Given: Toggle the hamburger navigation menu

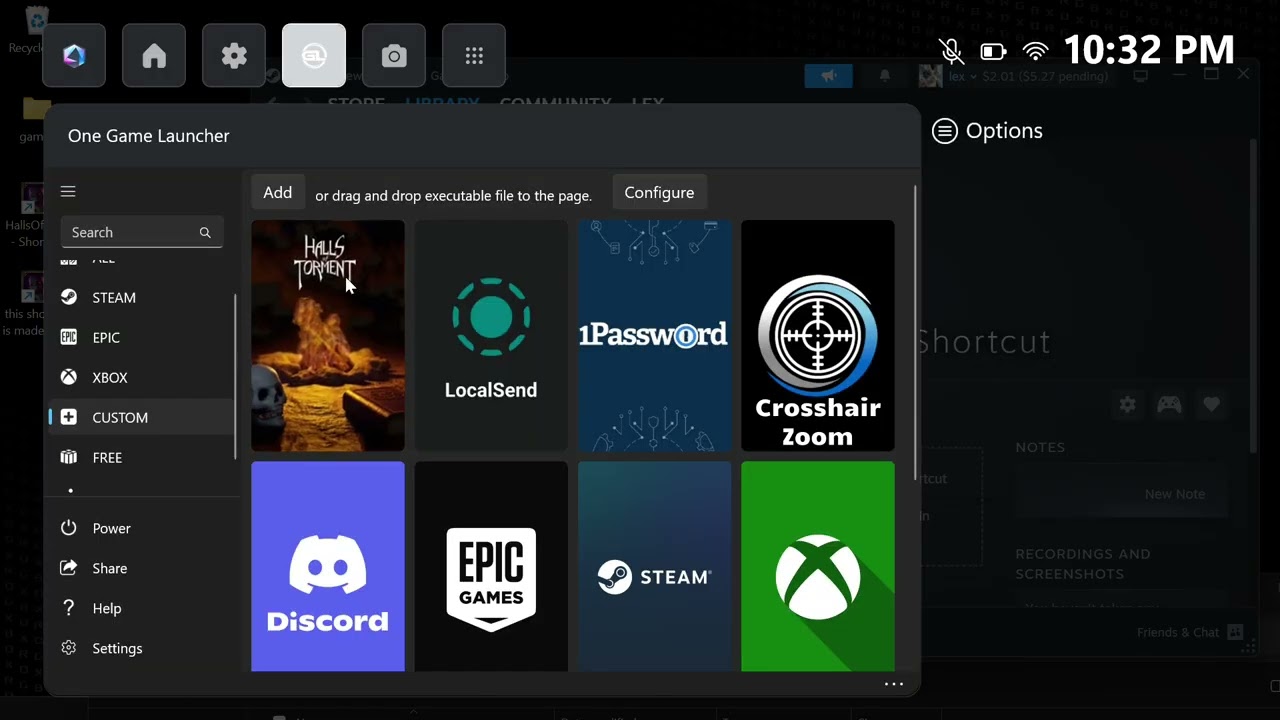Looking at the screenshot, I should click(68, 192).
